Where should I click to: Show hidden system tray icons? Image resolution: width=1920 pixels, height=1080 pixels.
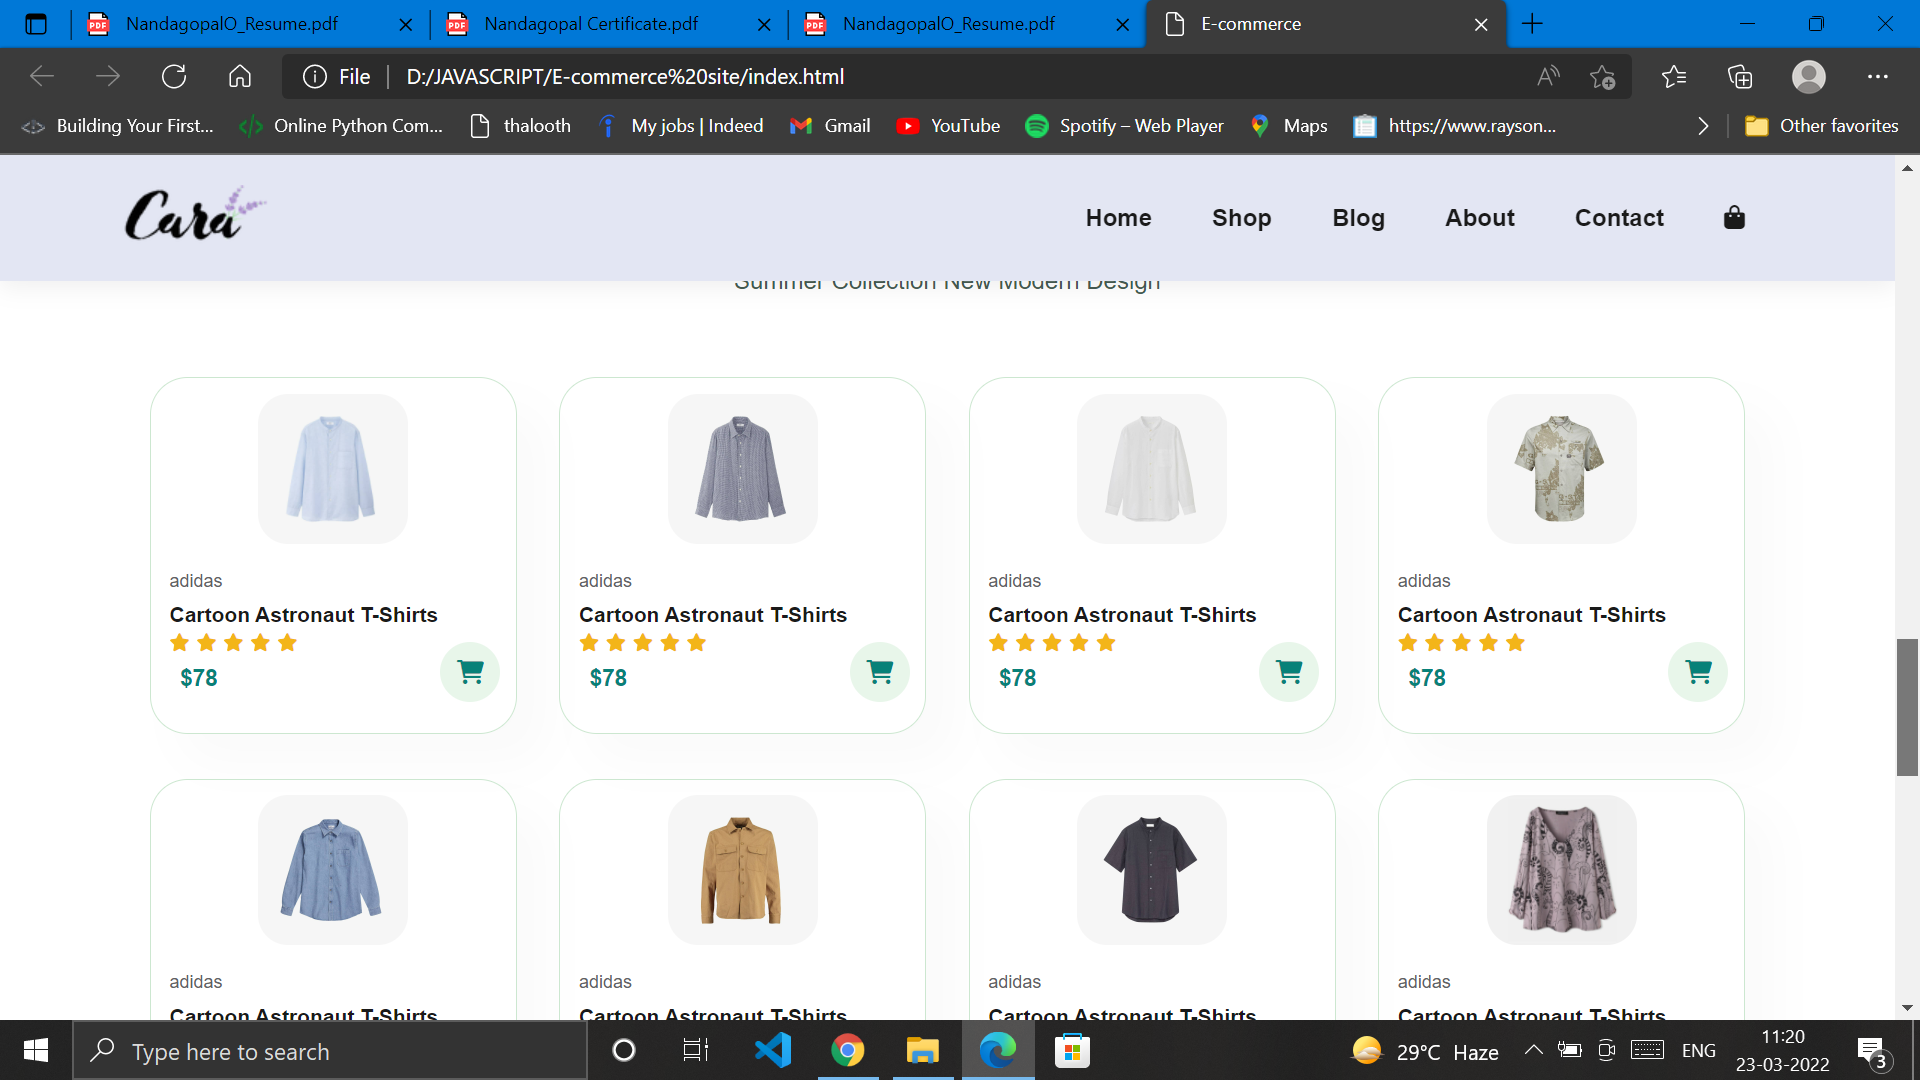[x=1533, y=1050]
